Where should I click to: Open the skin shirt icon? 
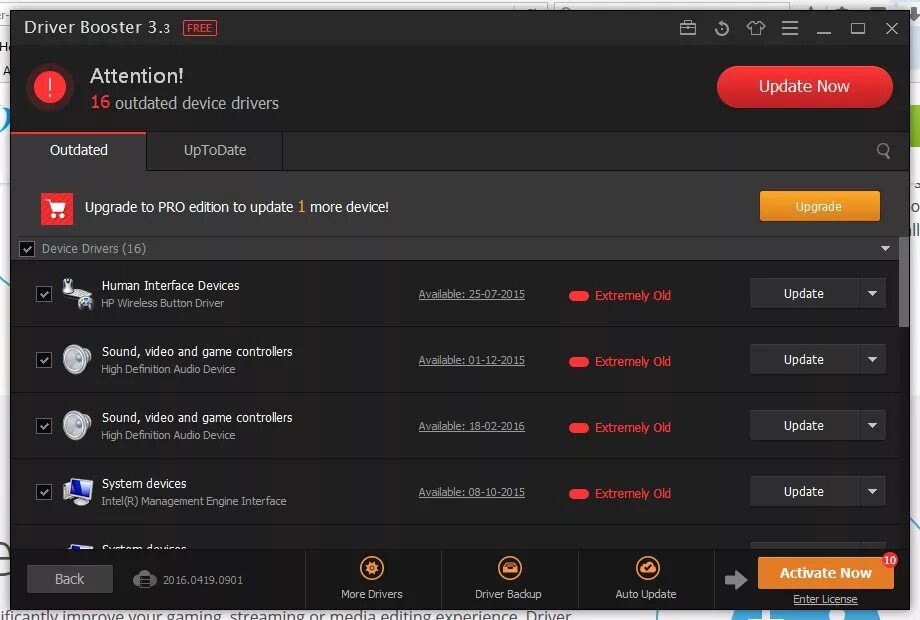(756, 28)
